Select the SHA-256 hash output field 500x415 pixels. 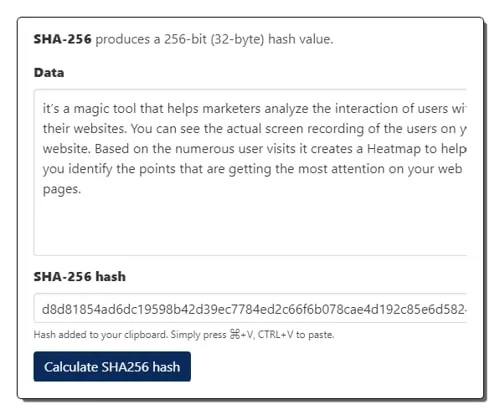[250, 308]
